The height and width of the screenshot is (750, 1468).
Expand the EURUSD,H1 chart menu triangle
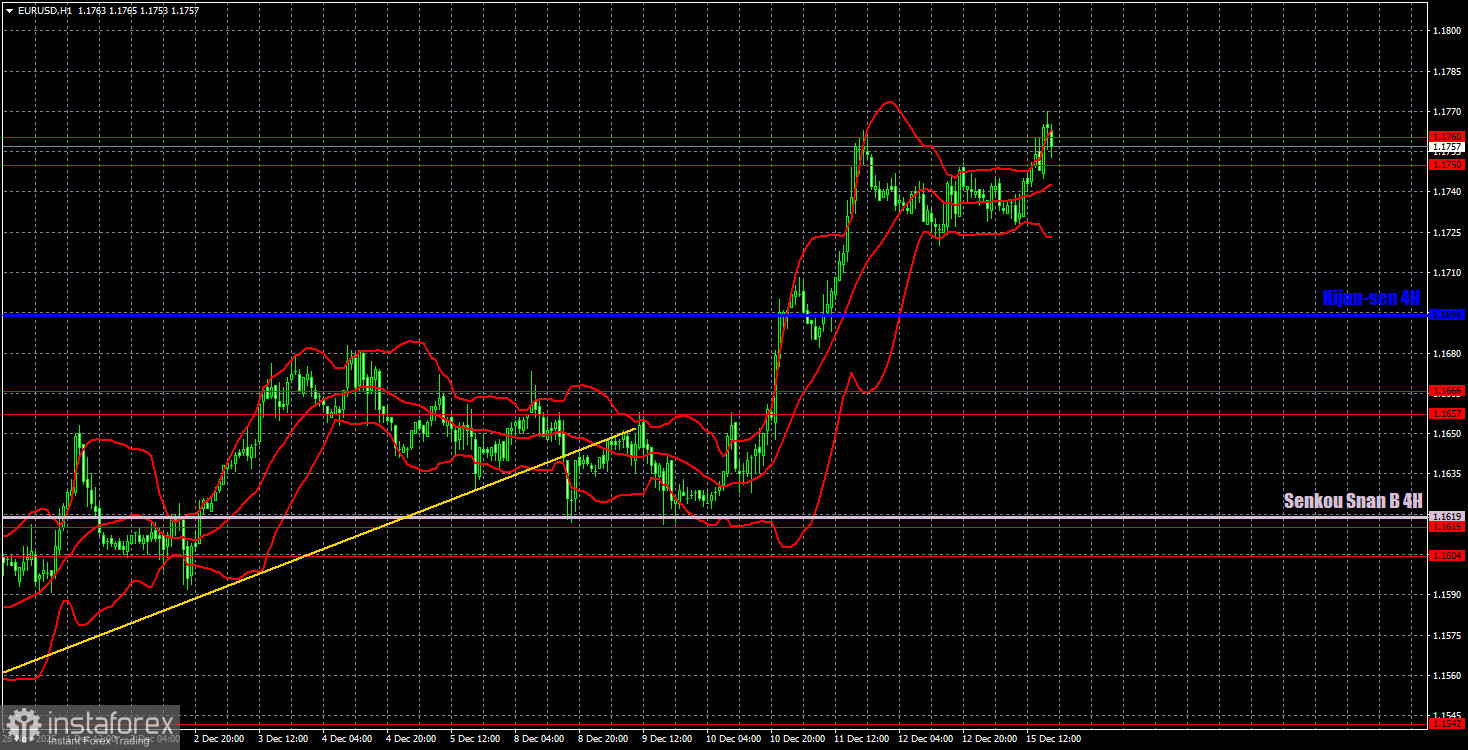pyautogui.click(x=9, y=9)
